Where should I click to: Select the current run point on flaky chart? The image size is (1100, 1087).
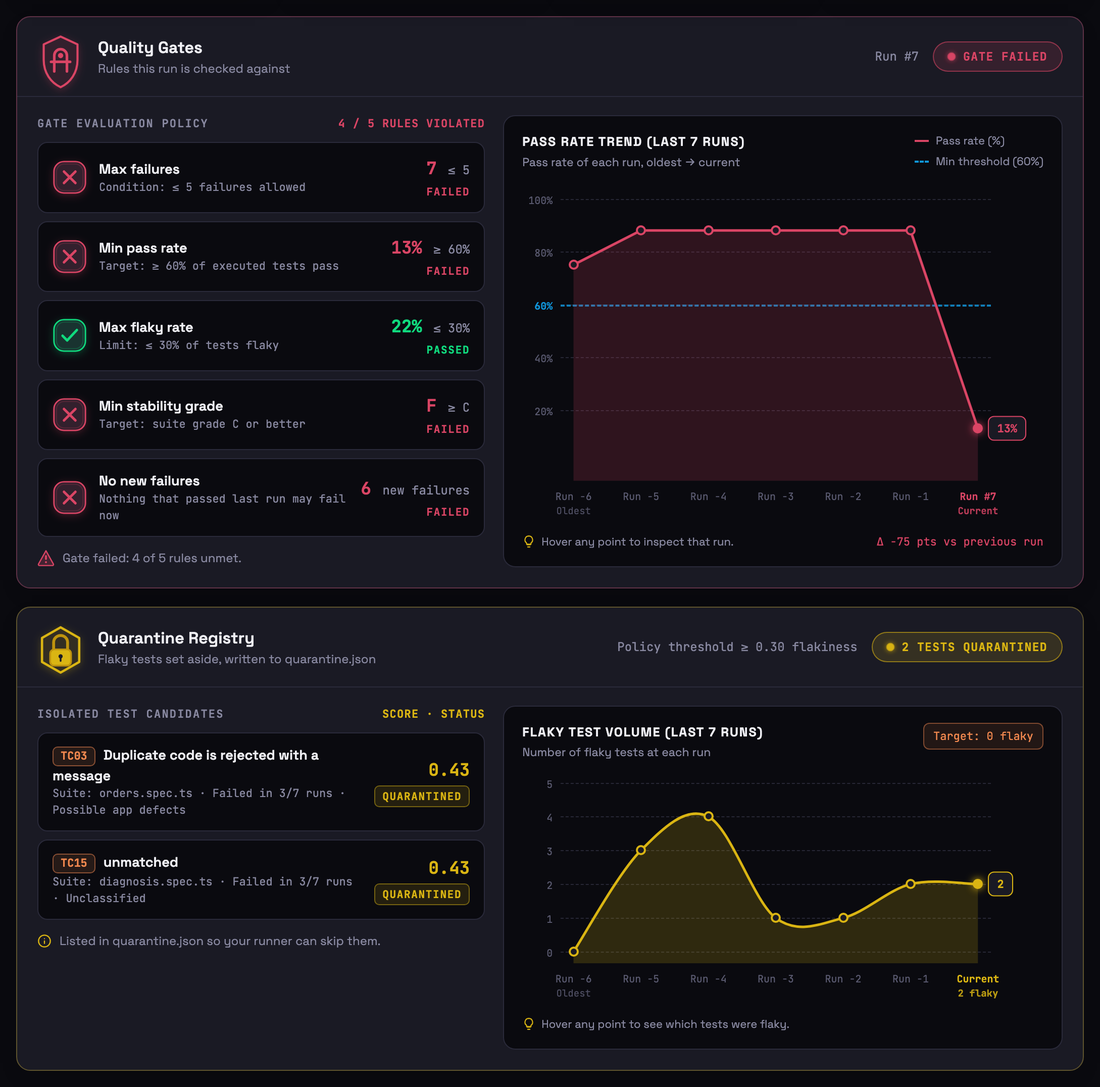977,884
